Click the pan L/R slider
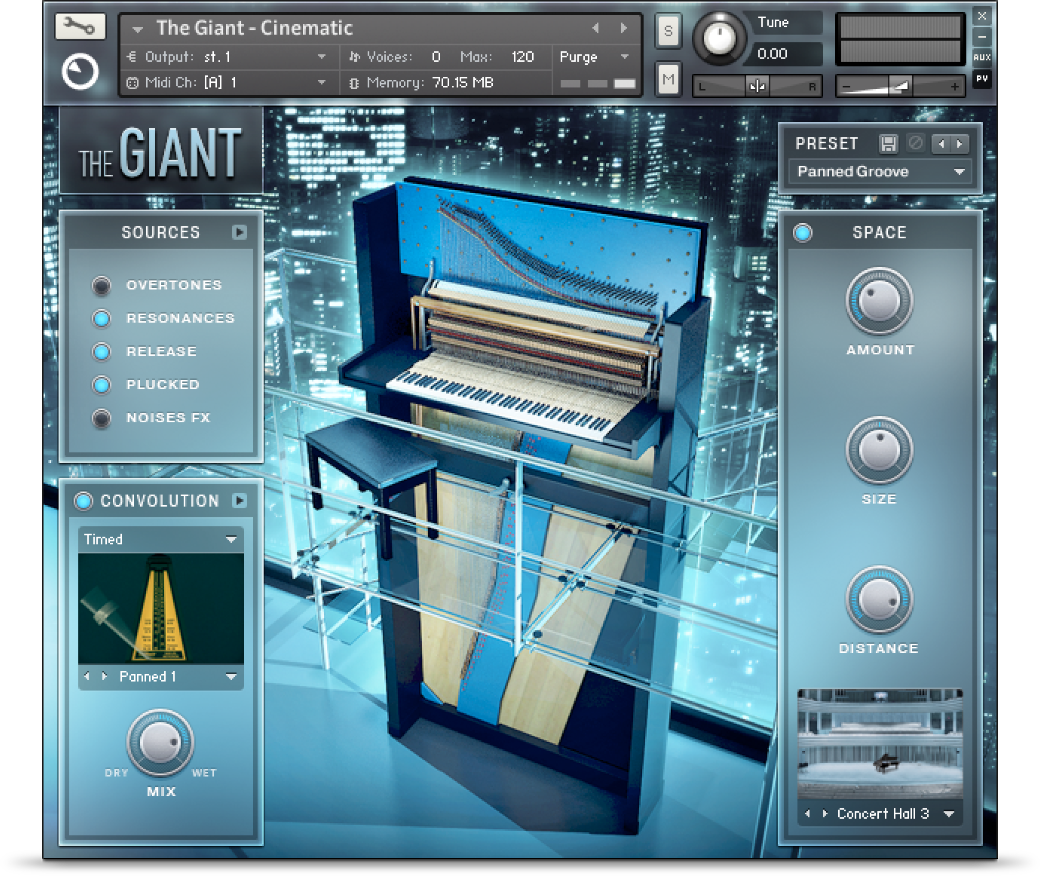This screenshot has width=1040, height=876. (757, 86)
